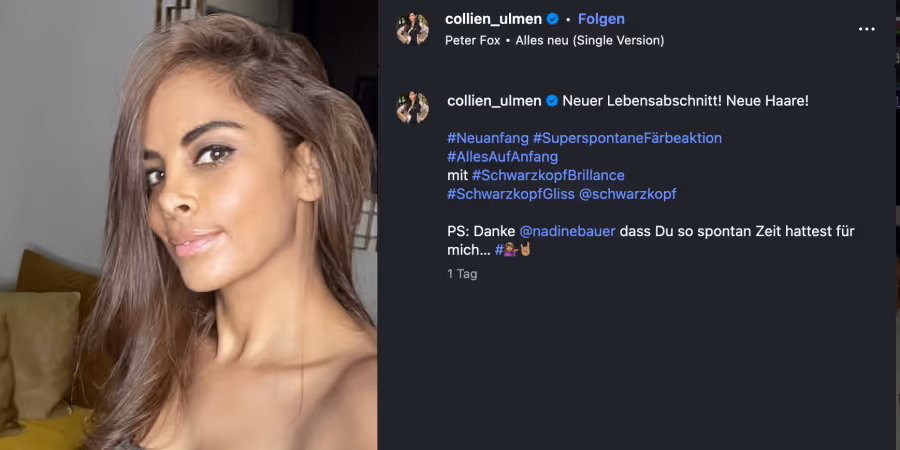
Task: Click the profile avatar in the post header
Action: (x=412, y=29)
